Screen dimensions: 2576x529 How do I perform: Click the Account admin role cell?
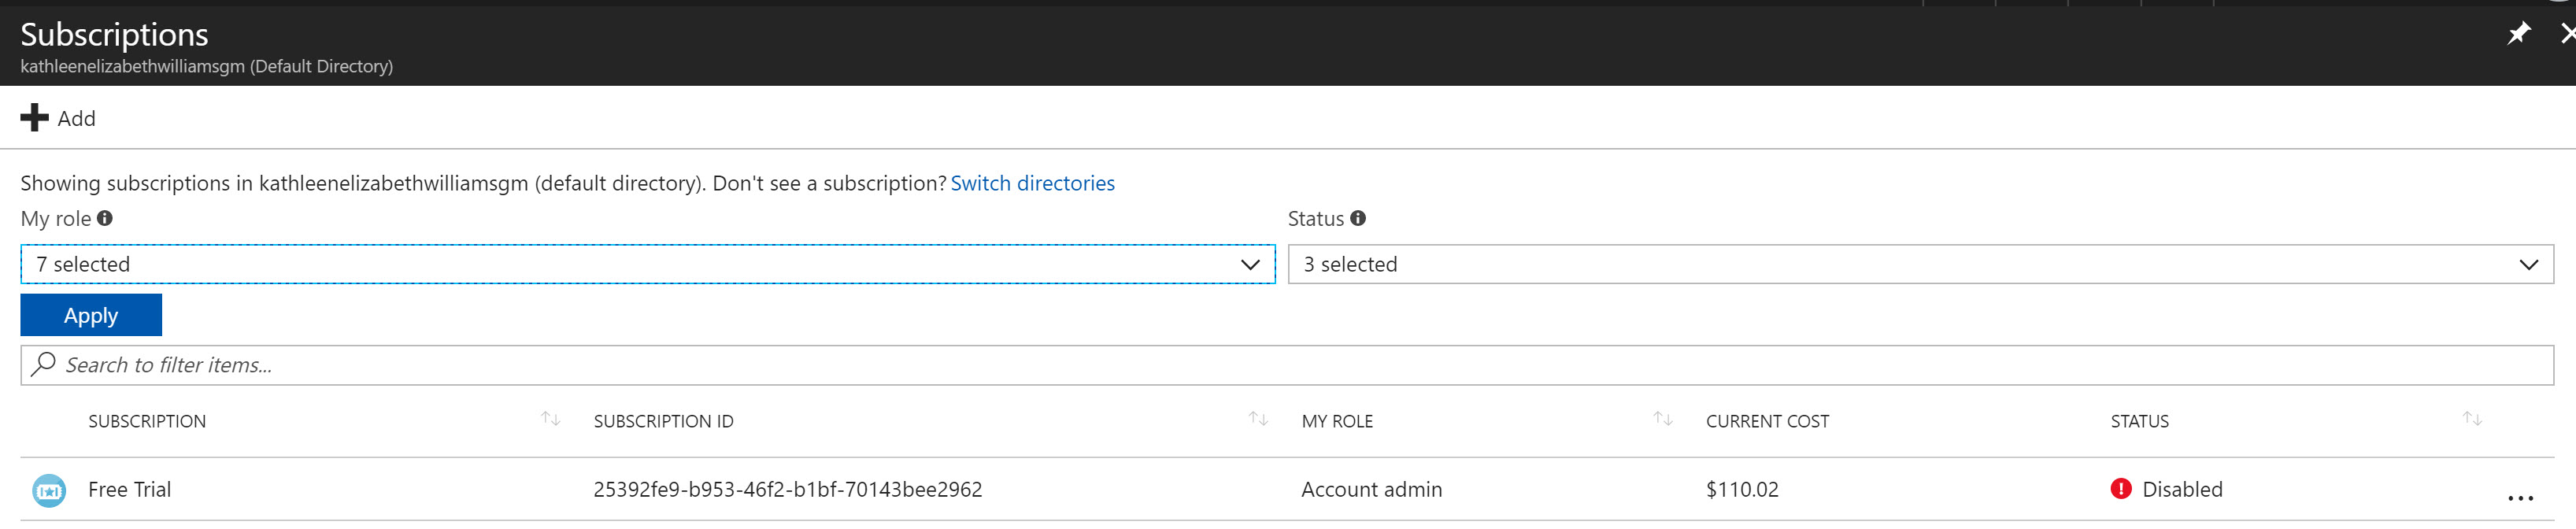pos(1371,489)
